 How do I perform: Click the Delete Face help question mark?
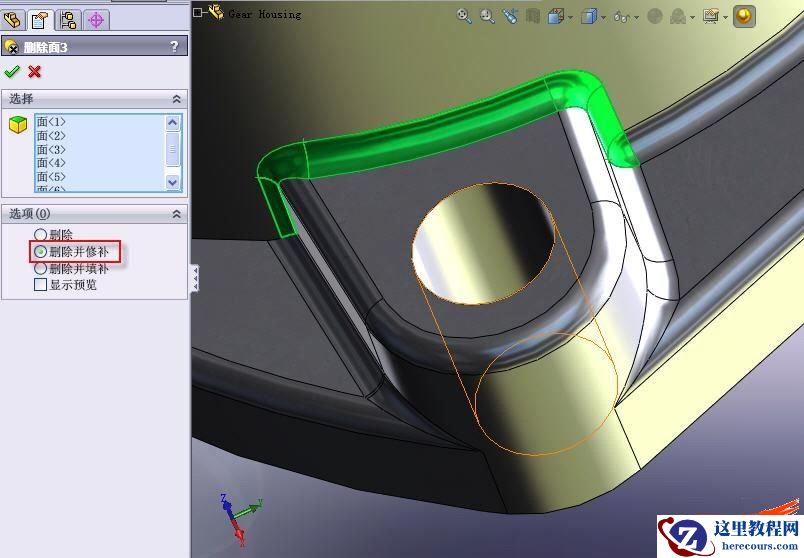point(175,46)
